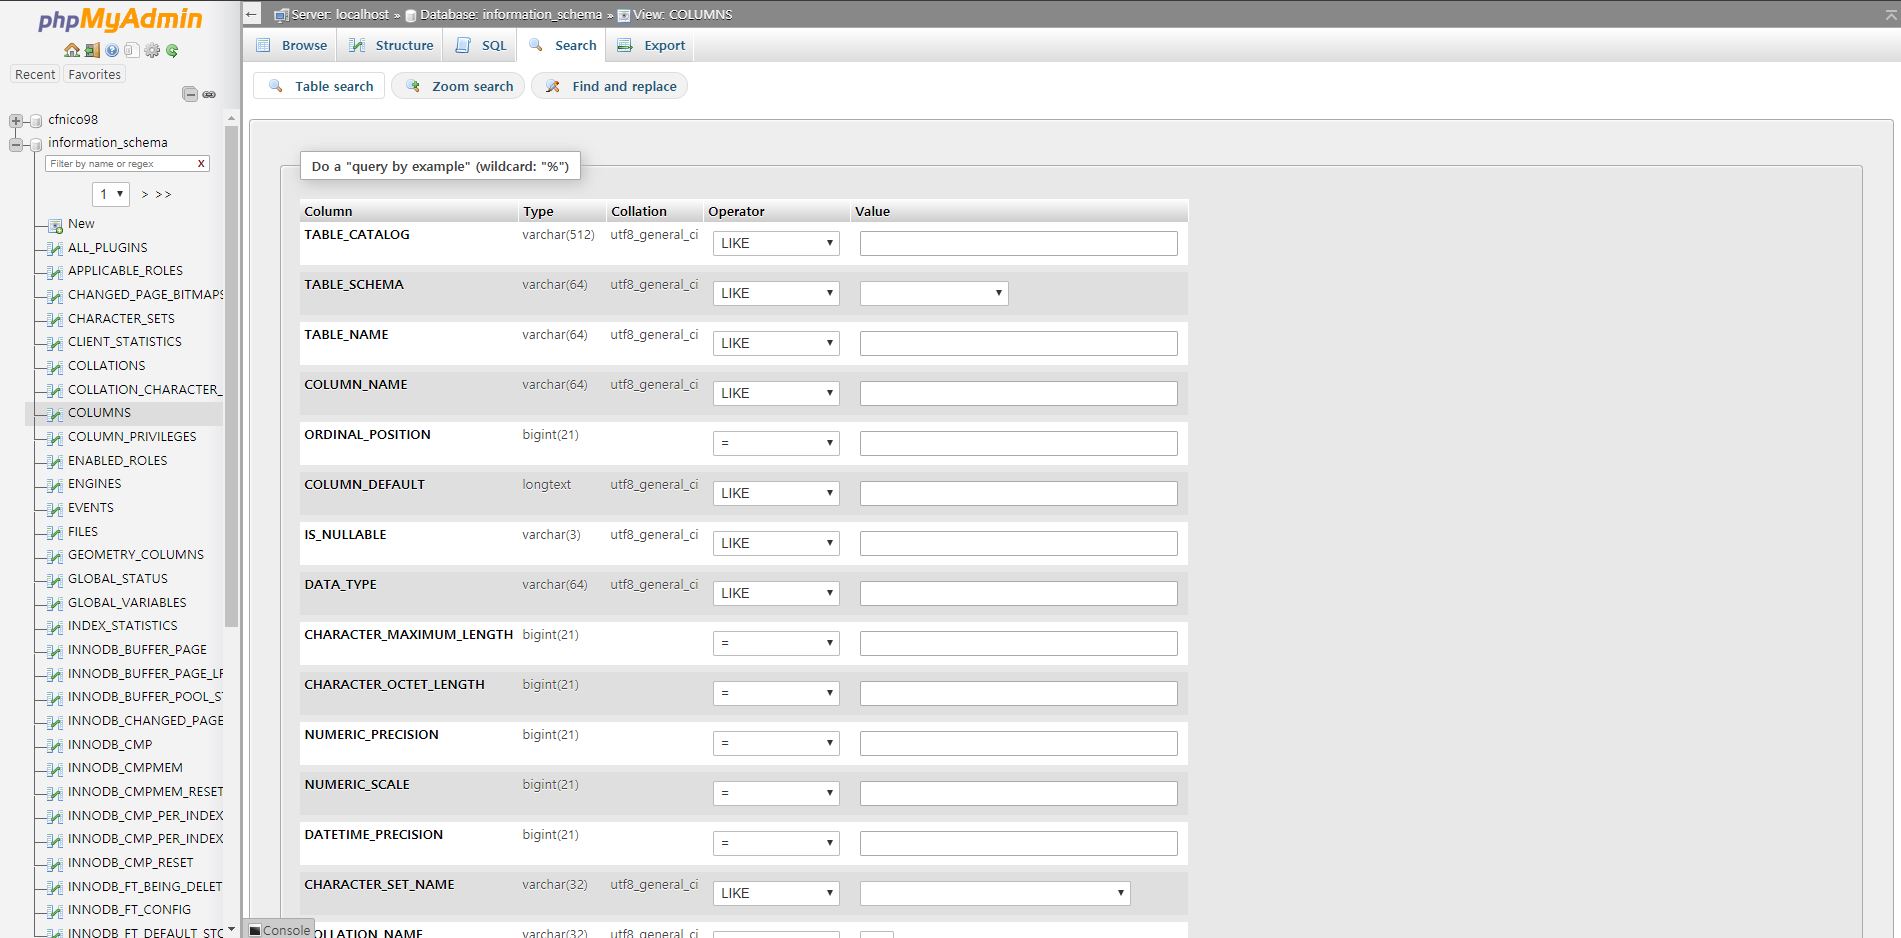Screen dimensions: 1901x938
Task: Click the chain link icon in navigation
Action: tap(209, 94)
